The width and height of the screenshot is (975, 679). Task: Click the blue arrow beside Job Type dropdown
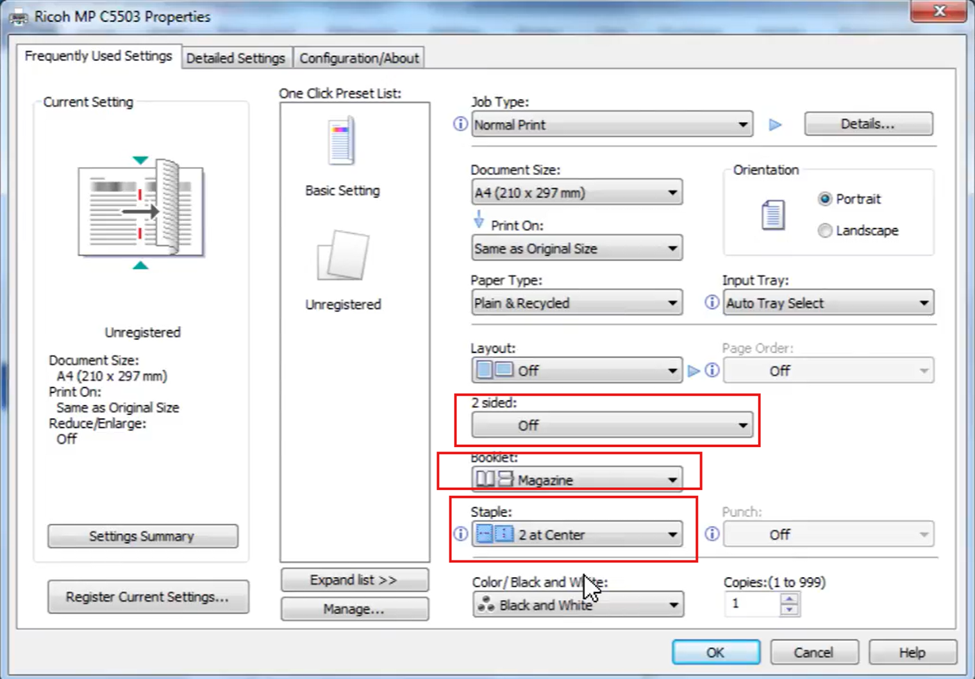click(775, 124)
